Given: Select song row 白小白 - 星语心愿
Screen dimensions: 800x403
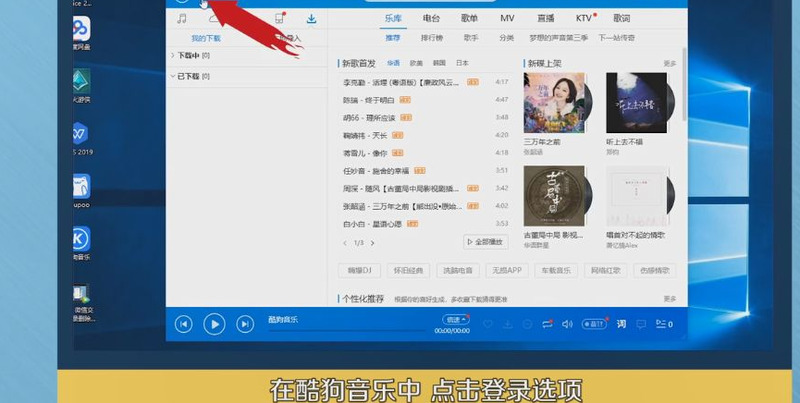Looking at the screenshot, I should click(x=424, y=223).
